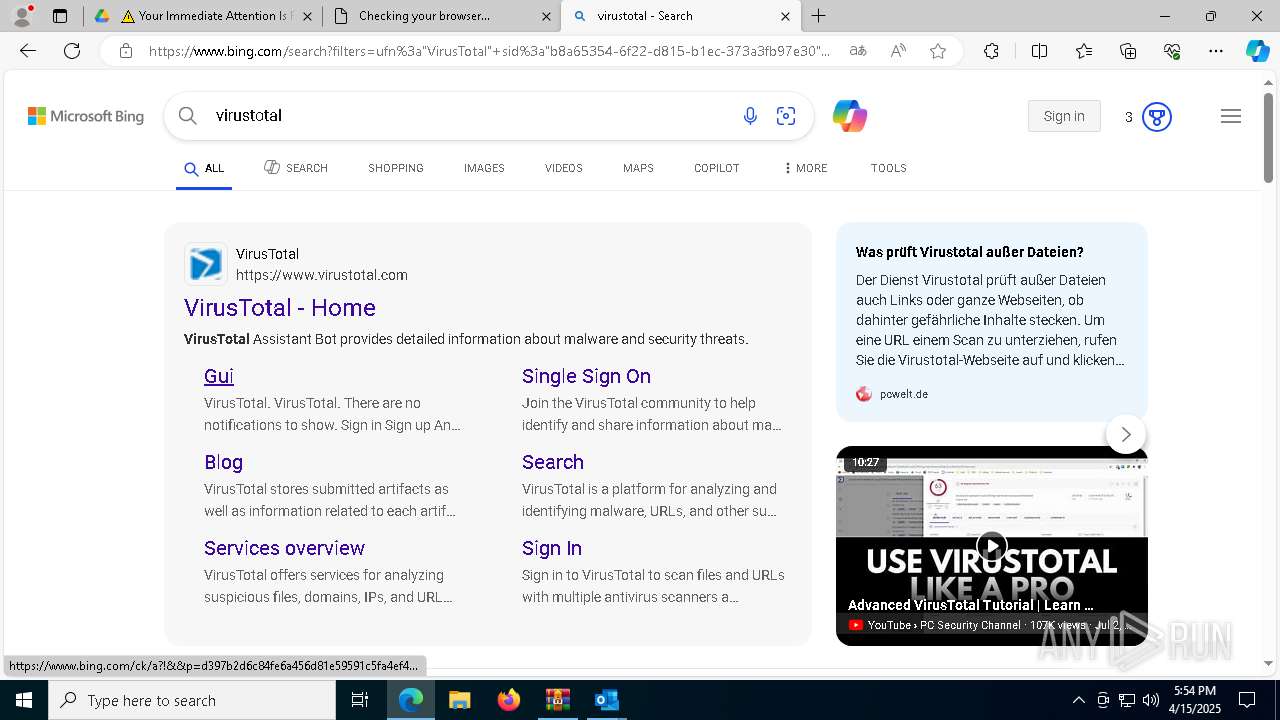Screen dimensions: 1280x720
Task: Click the translate page icon
Action: click(858, 51)
